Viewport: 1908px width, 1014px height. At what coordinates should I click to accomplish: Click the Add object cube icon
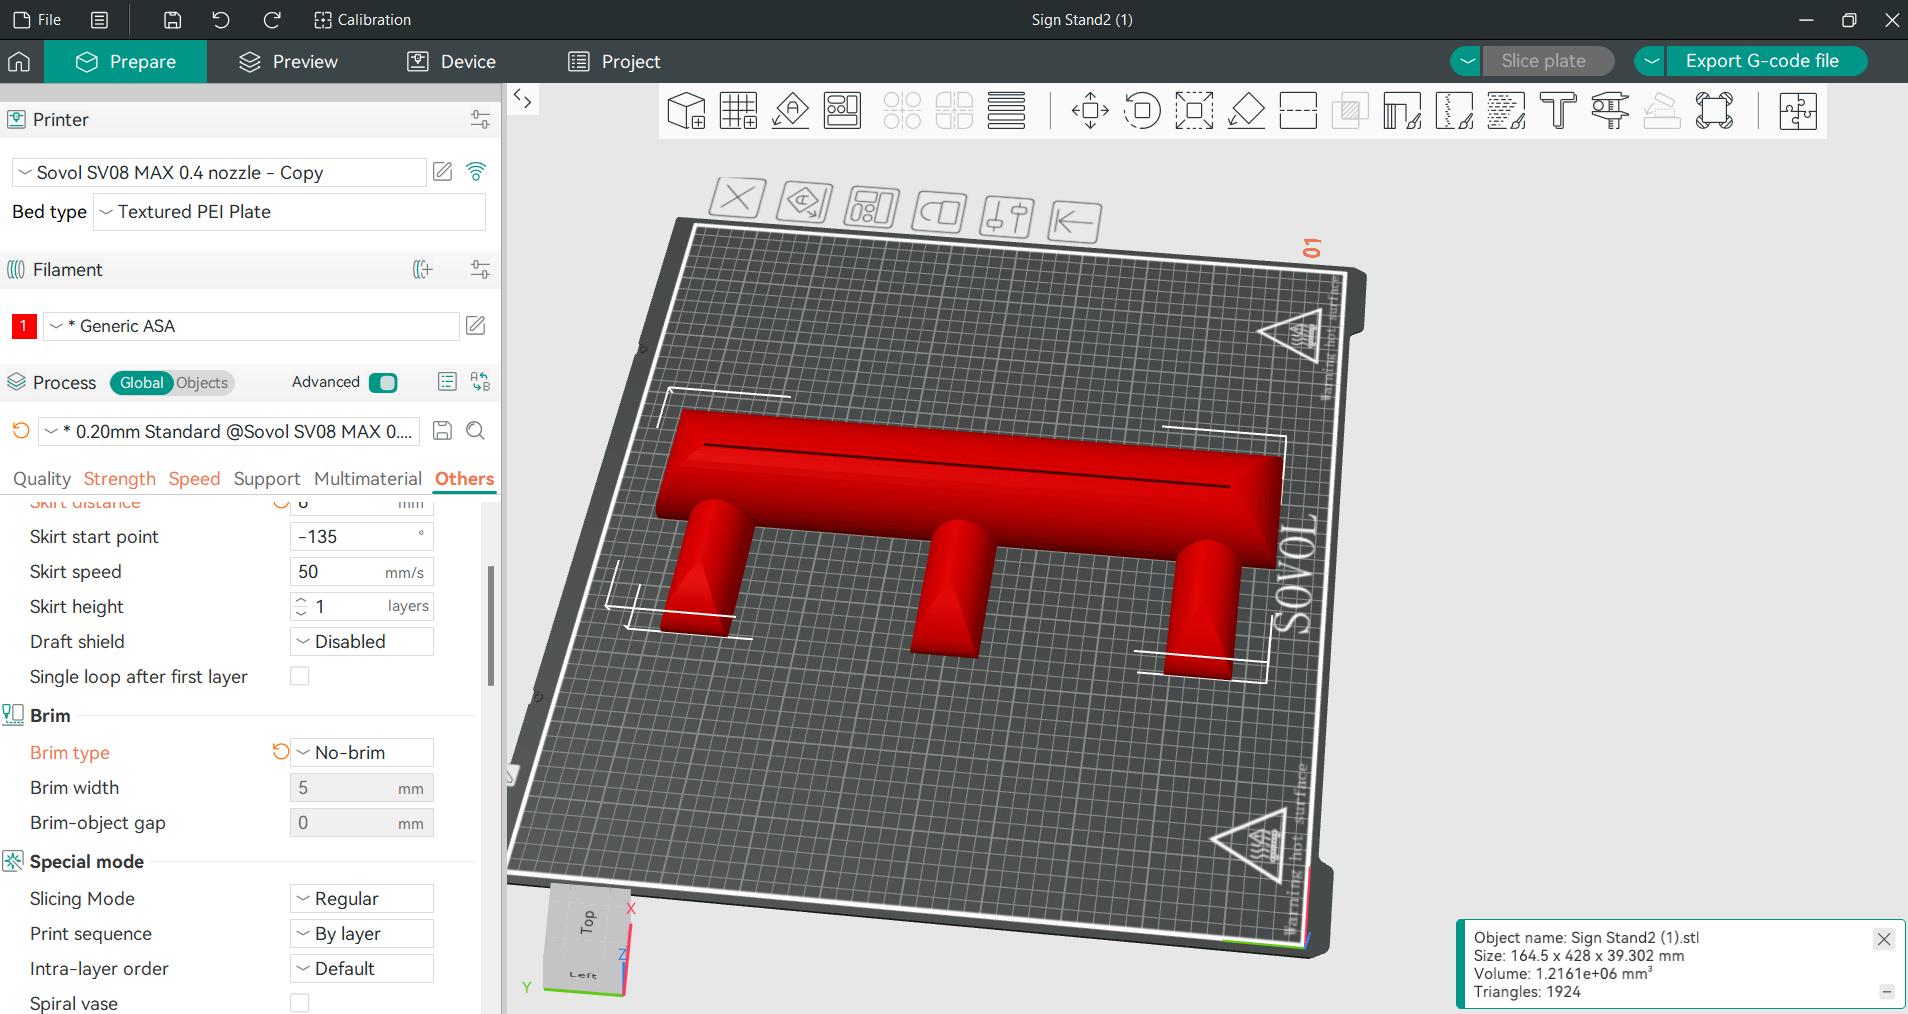pyautogui.click(x=686, y=111)
